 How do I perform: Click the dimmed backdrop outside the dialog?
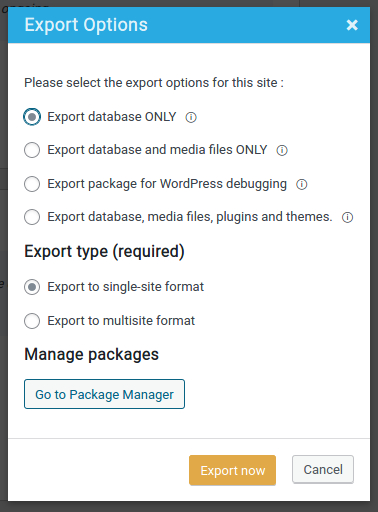point(3,233)
